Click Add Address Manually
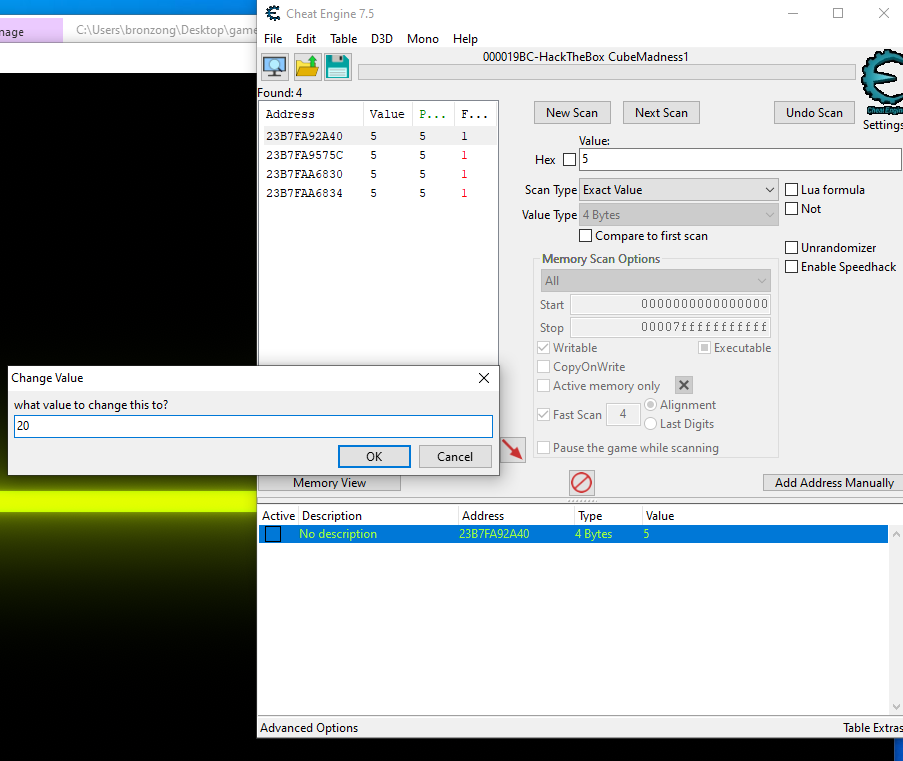 tap(833, 483)
